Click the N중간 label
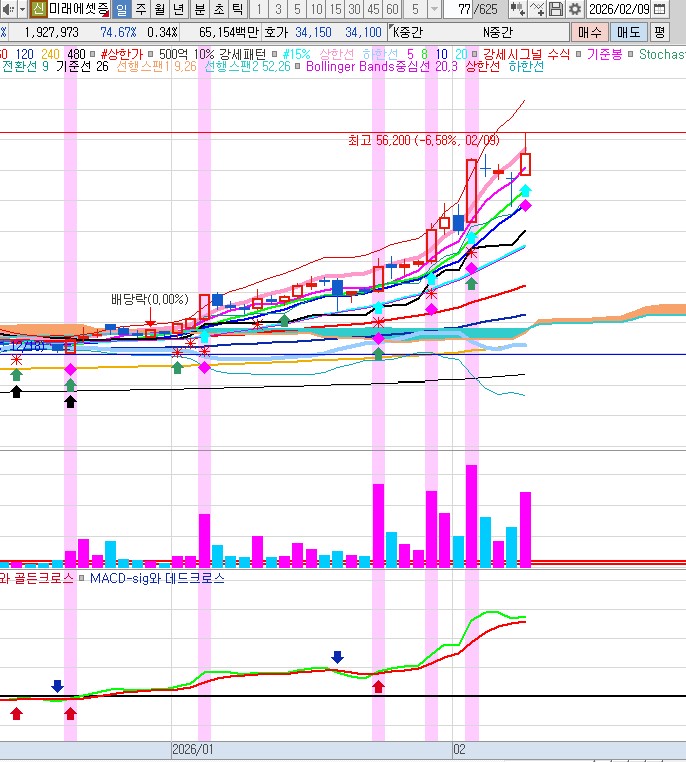 pyautogui.click(x=498, y=33)
